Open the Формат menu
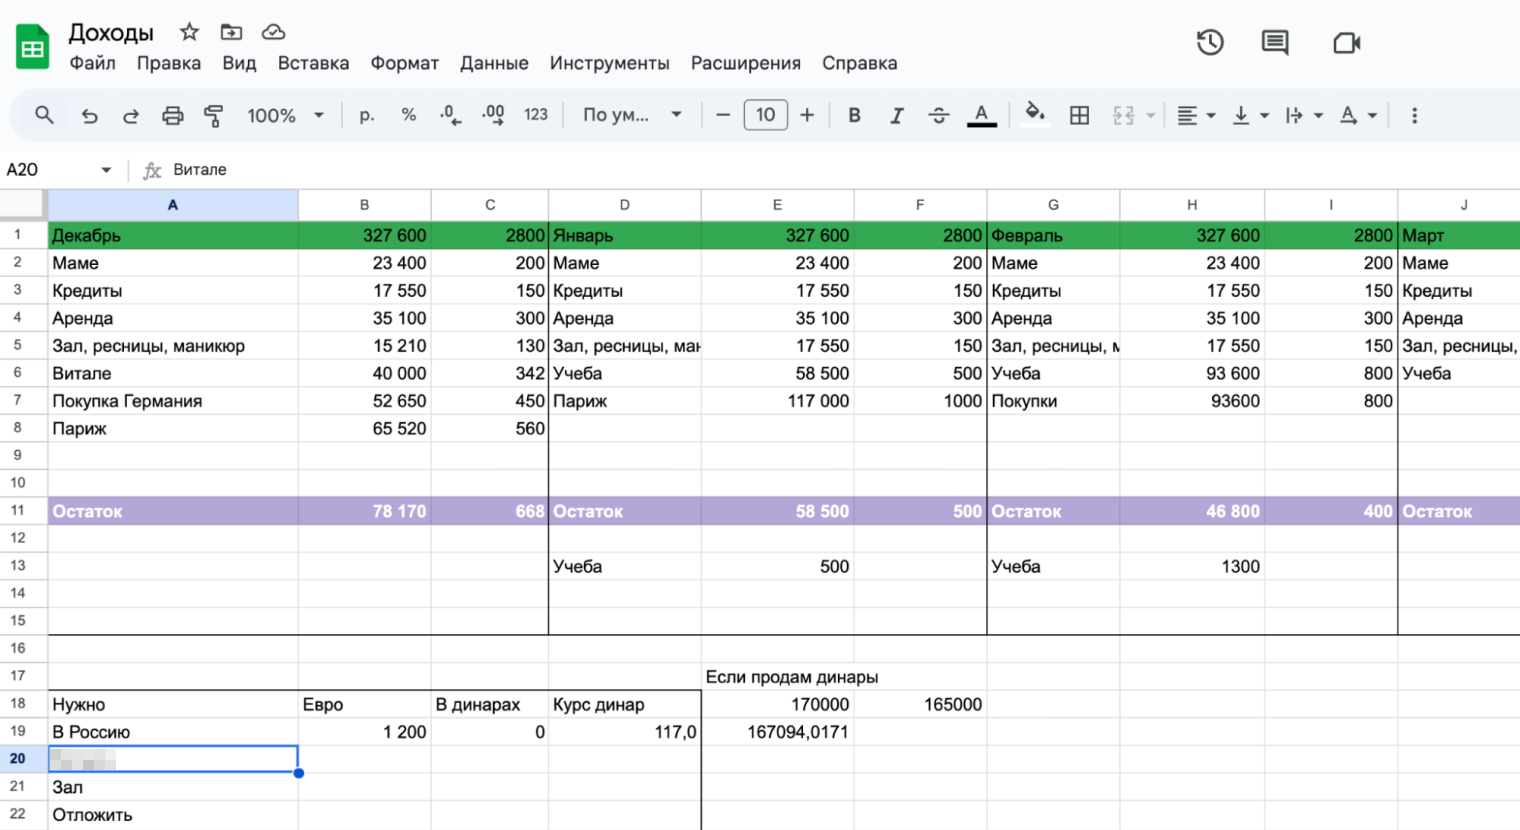 pyautogui.click(x=404, y=63)
